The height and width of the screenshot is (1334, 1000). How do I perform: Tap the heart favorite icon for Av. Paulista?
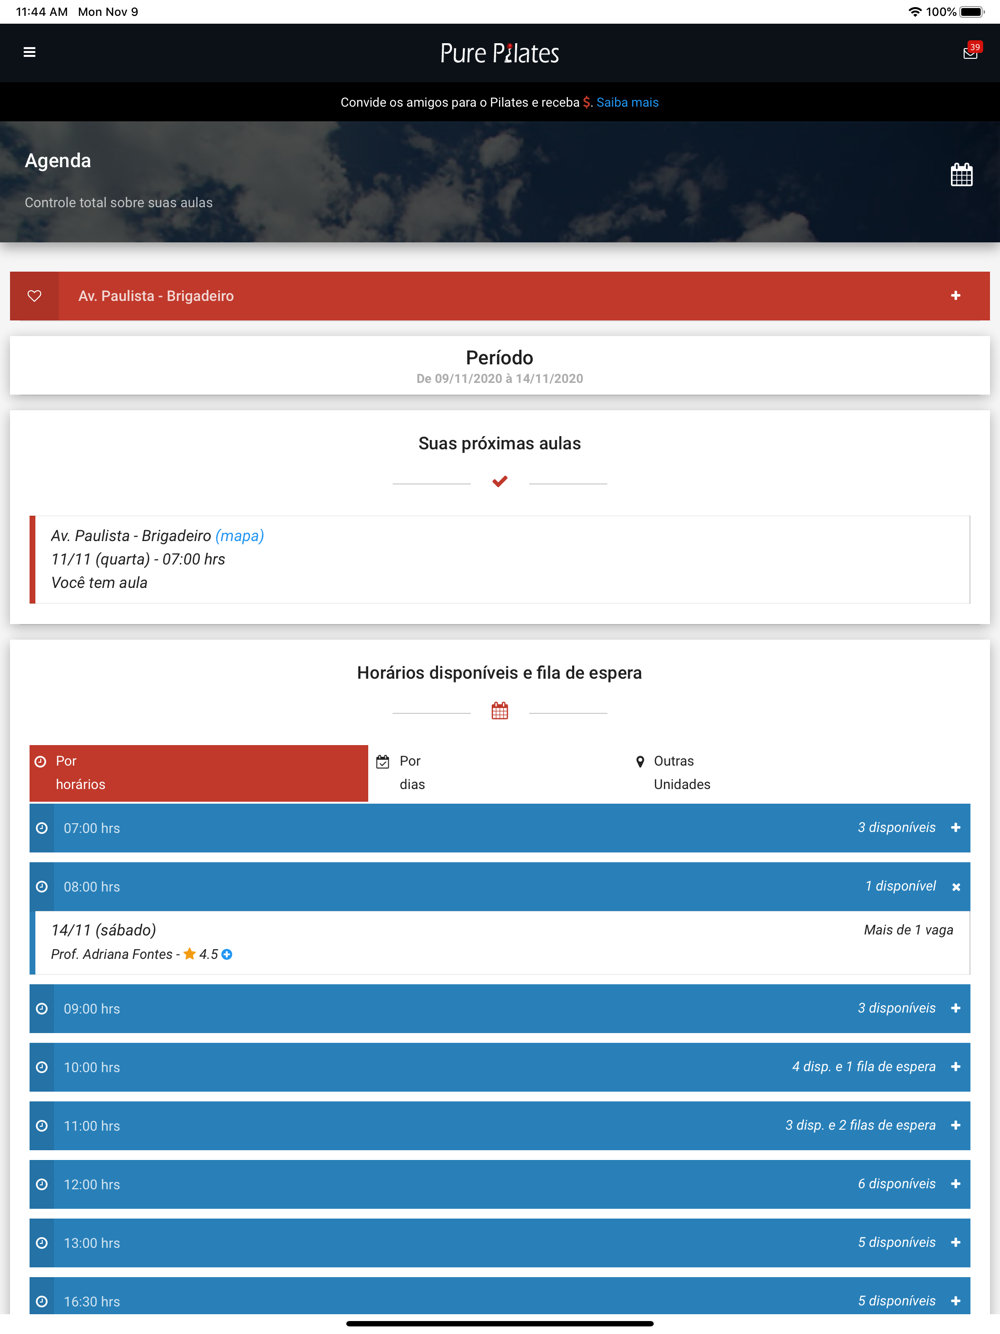pyautogui.click(x=34, y=296)
